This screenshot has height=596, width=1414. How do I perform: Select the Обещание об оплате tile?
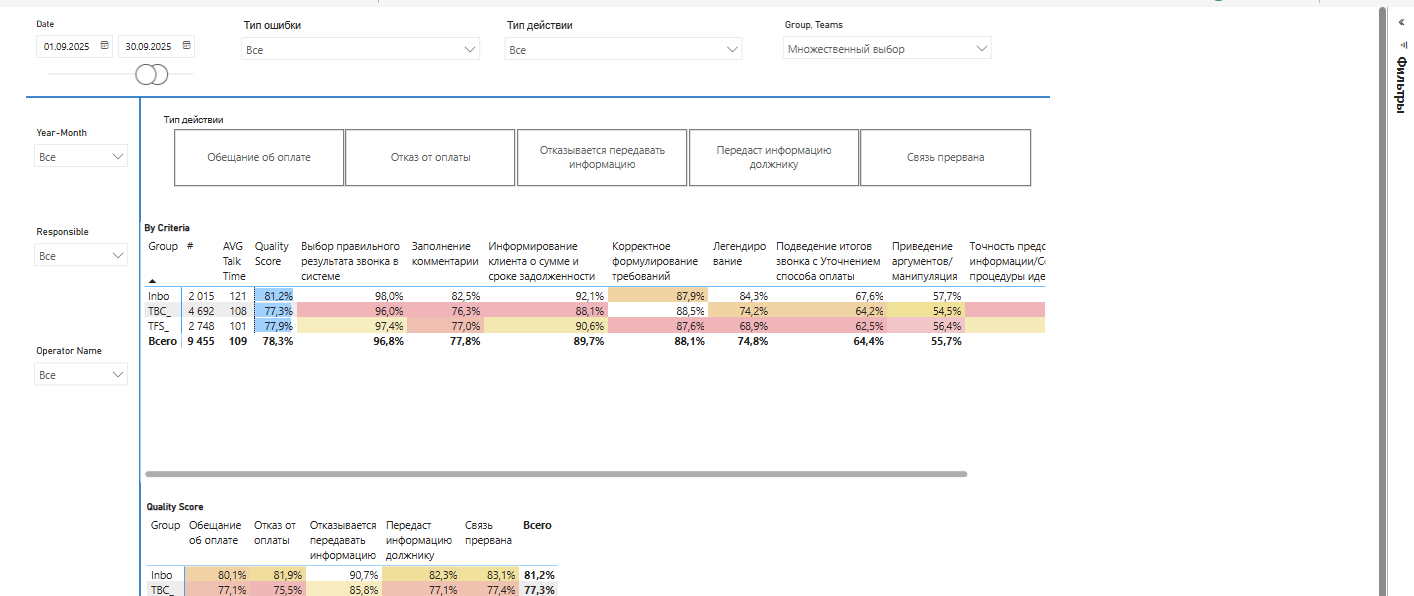click(259, 157)
